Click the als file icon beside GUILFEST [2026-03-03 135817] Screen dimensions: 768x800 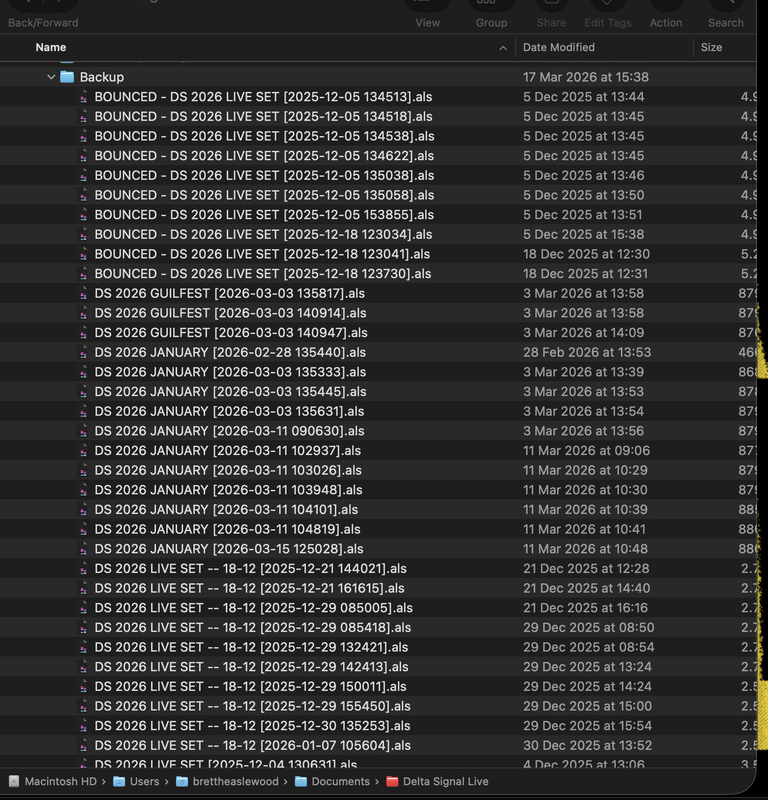(x=83, y=293)
